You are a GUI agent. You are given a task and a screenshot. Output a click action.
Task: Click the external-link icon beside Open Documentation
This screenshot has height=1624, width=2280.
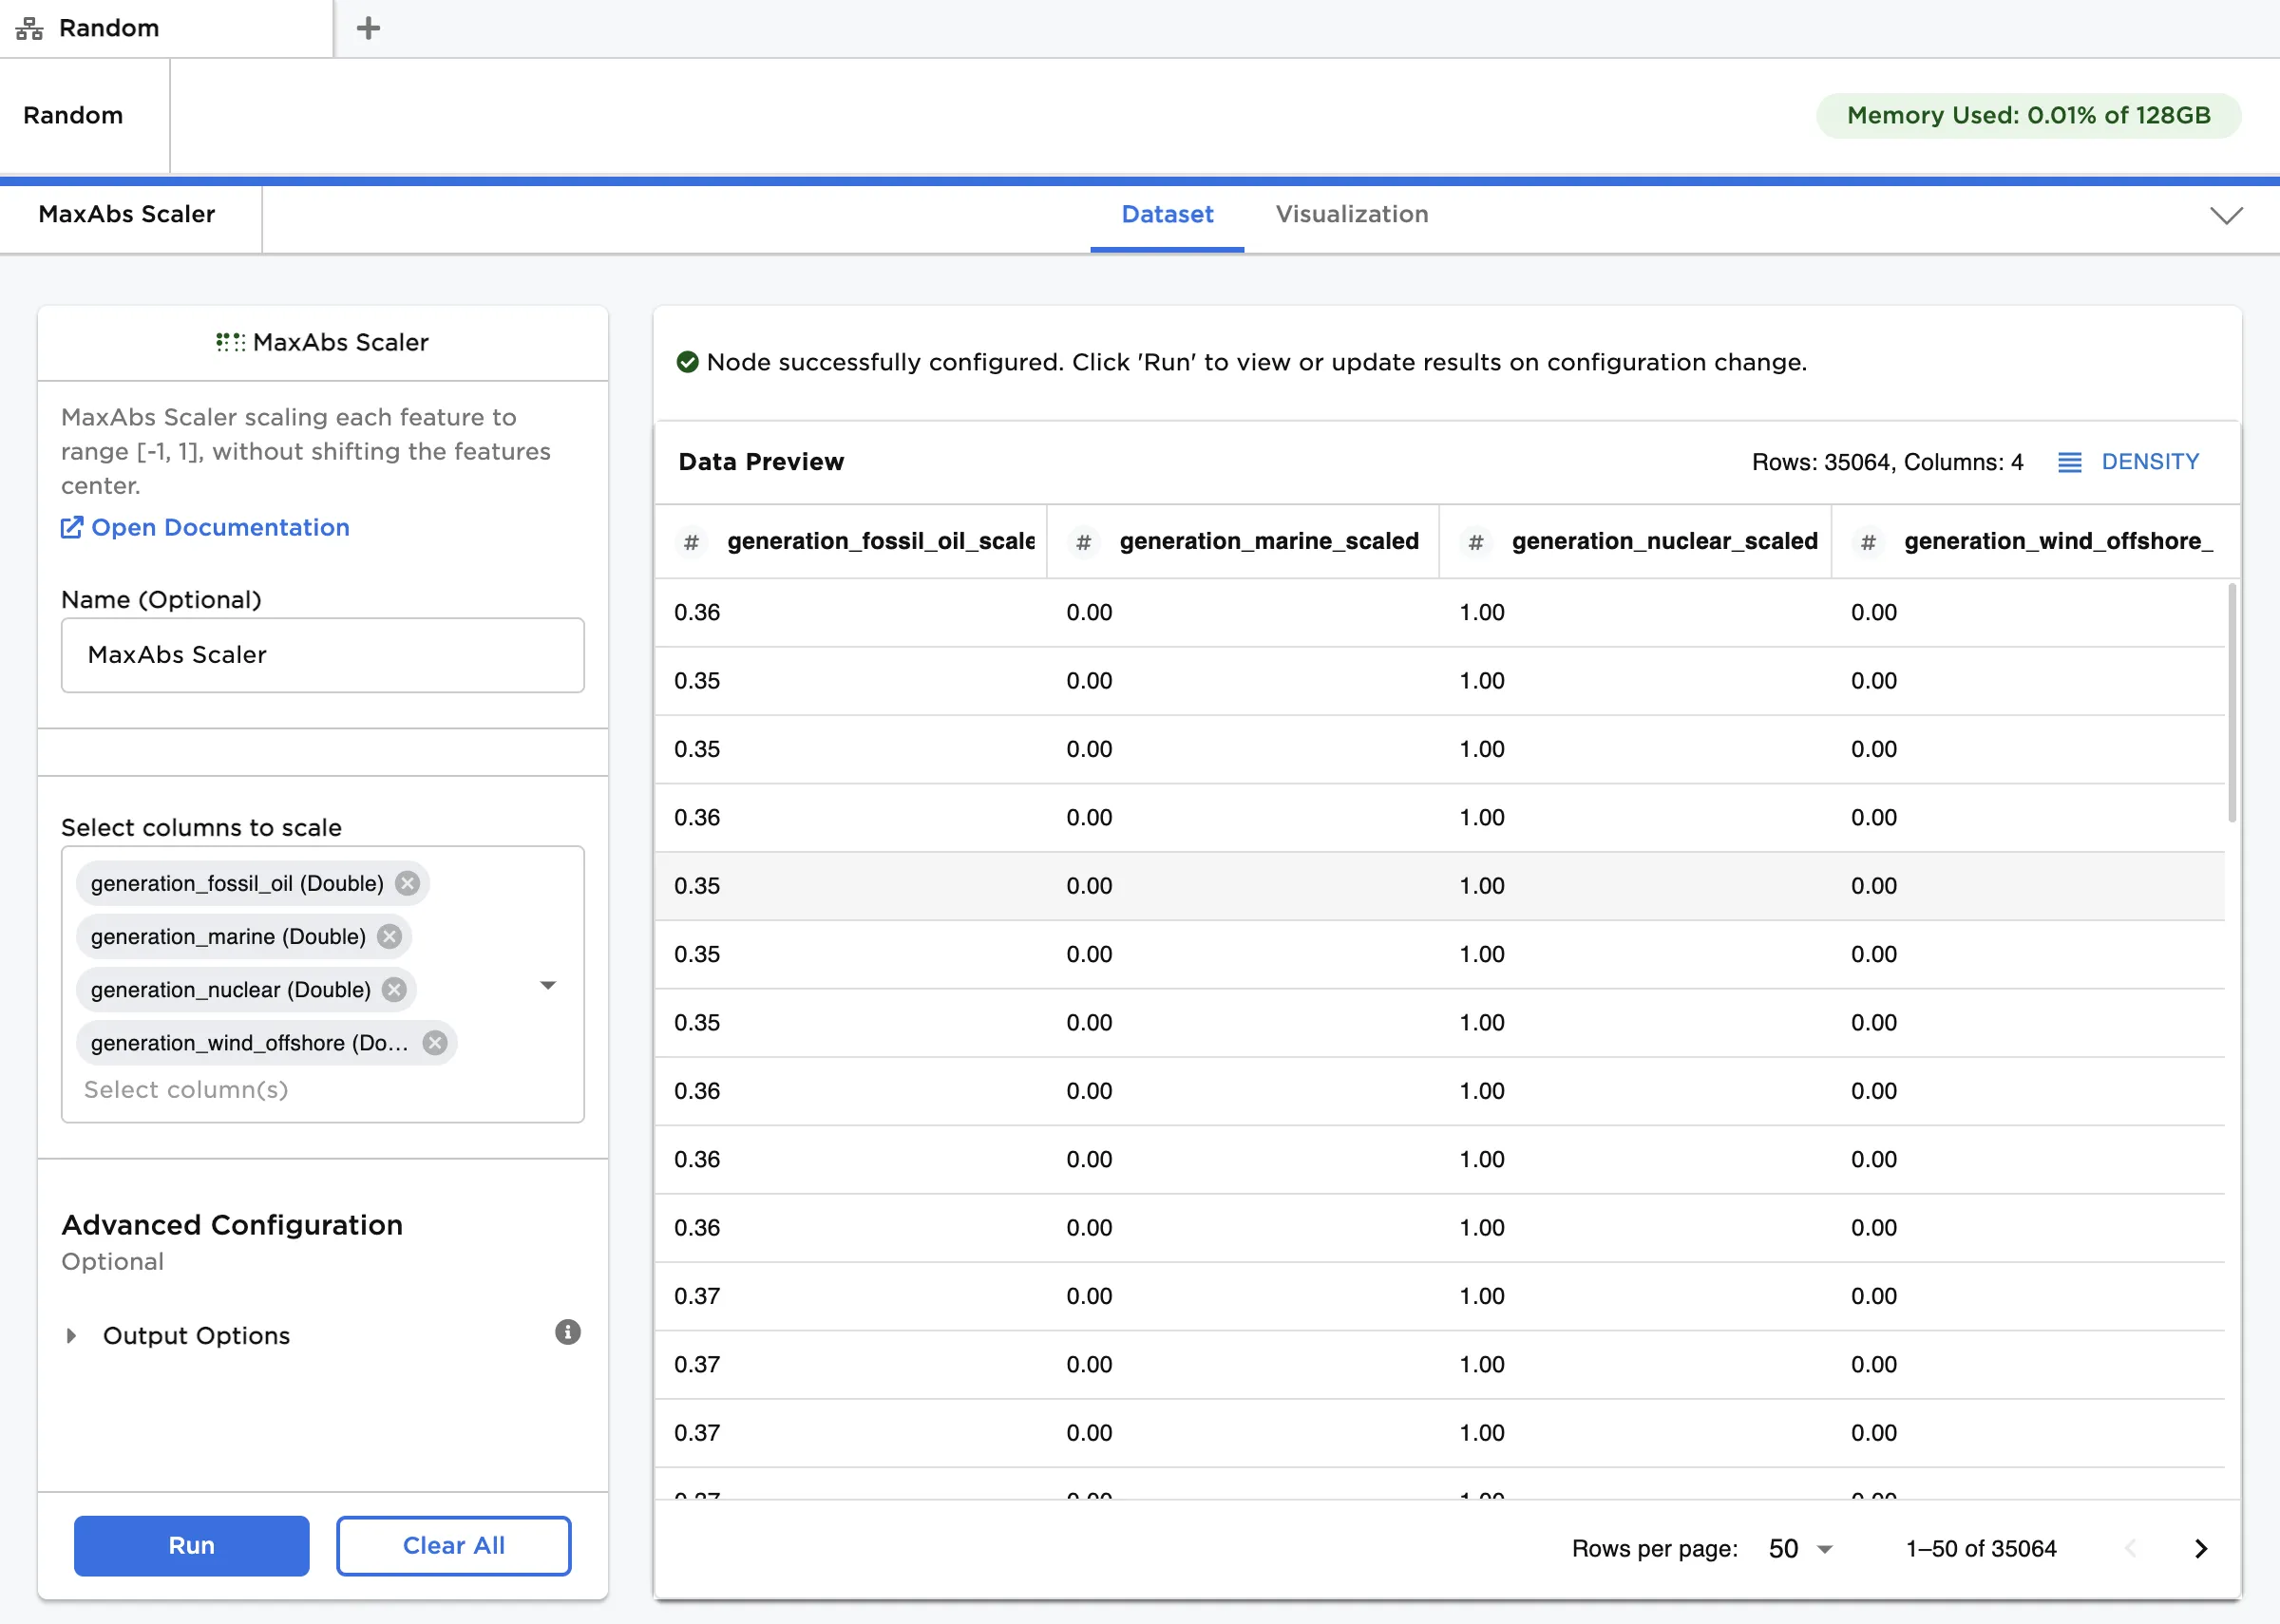[72, 527]
